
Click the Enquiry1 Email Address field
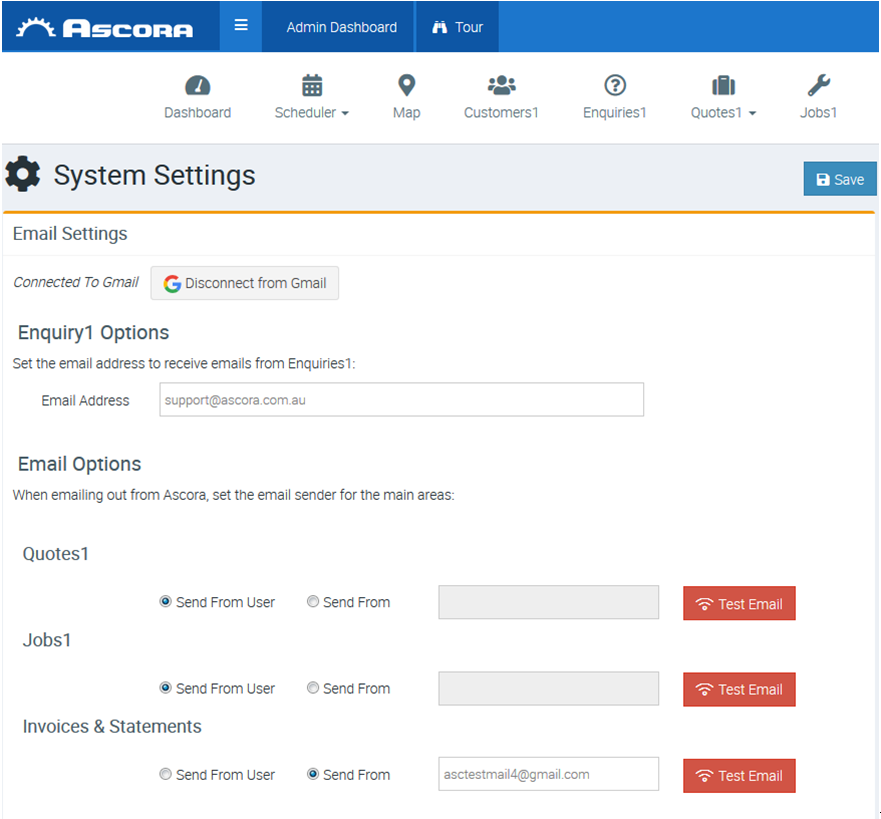(401, 400)
